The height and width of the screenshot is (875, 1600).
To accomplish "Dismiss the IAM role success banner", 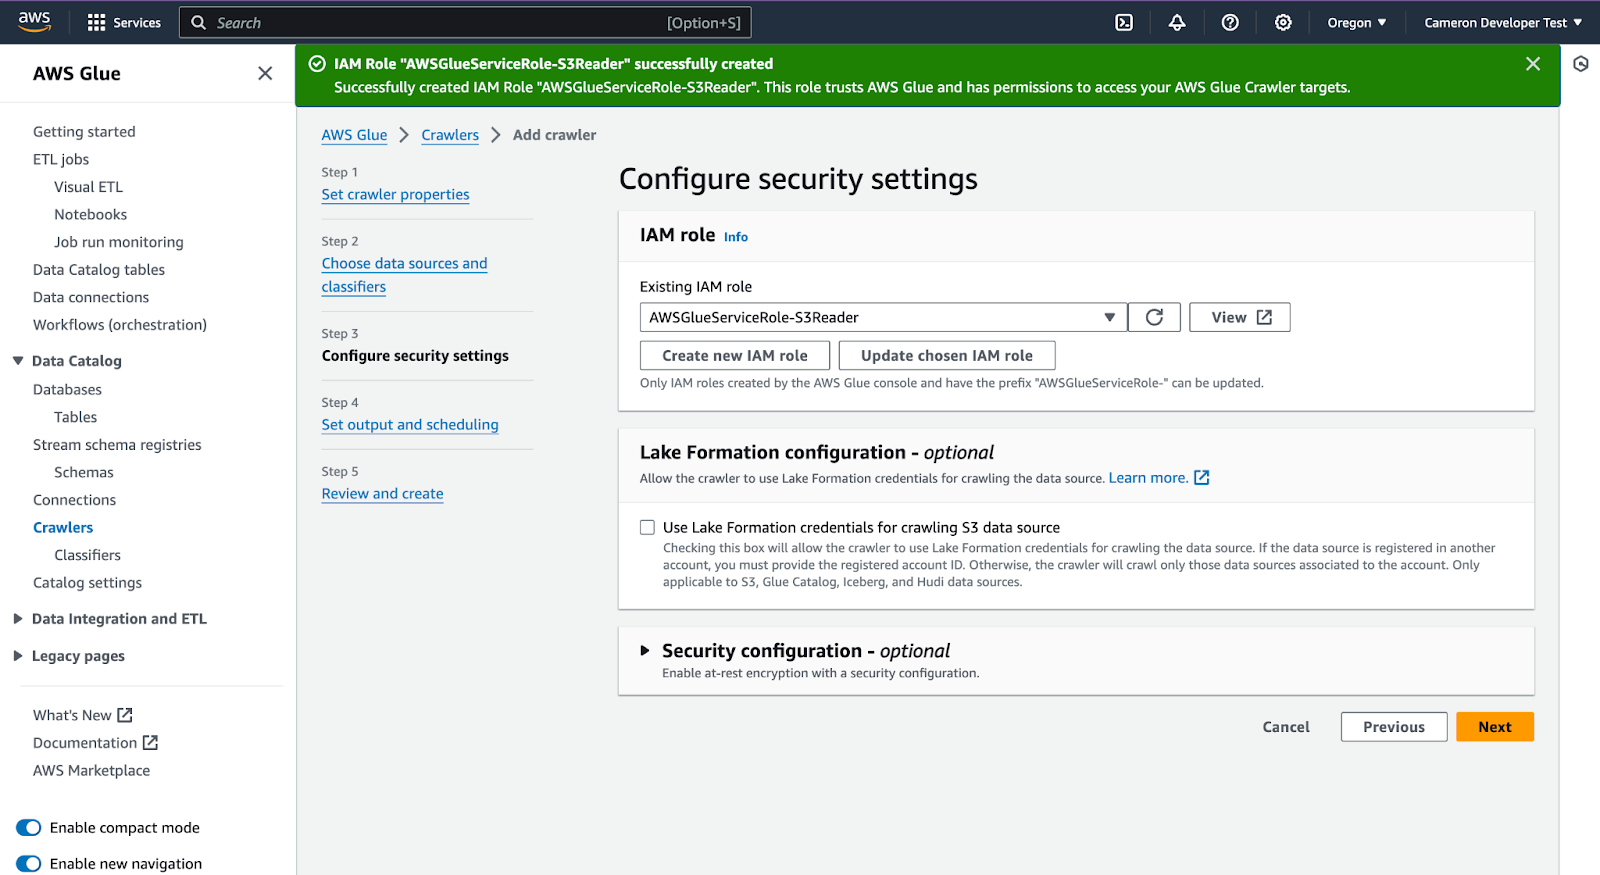I will click(x=1533, y=64).
